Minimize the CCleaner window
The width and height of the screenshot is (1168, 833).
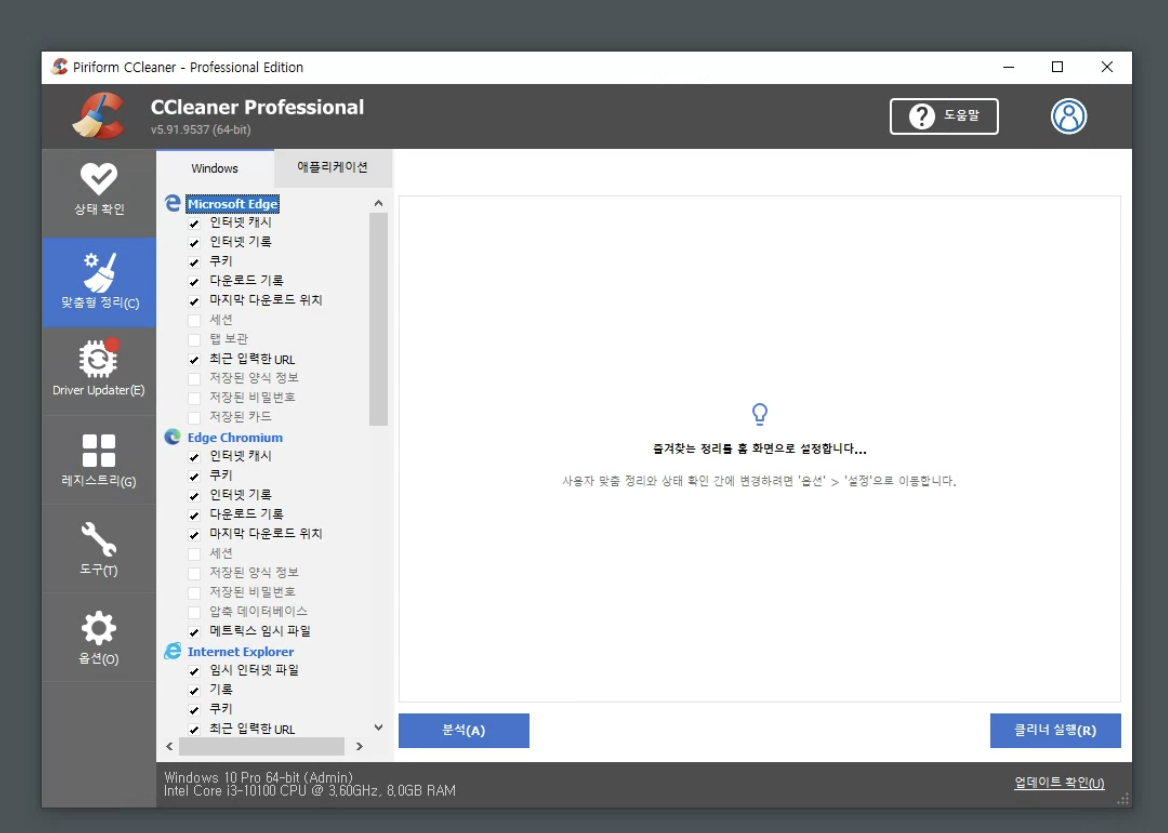click(1009, 67)
